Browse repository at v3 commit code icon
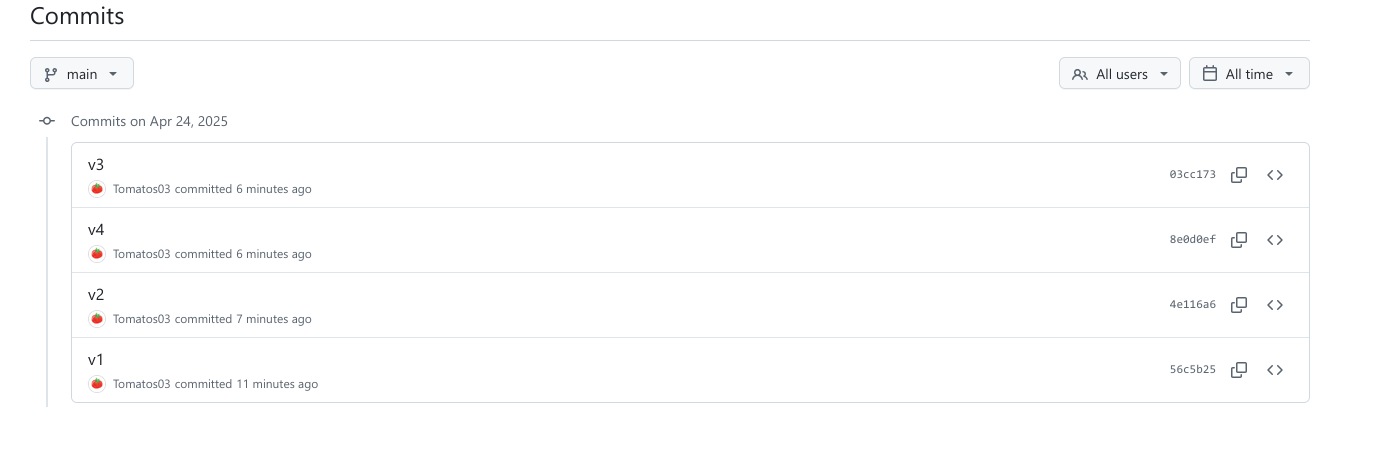This screenshot has height=458, width=1385. pyautogui.click(x=1275, y=175)
